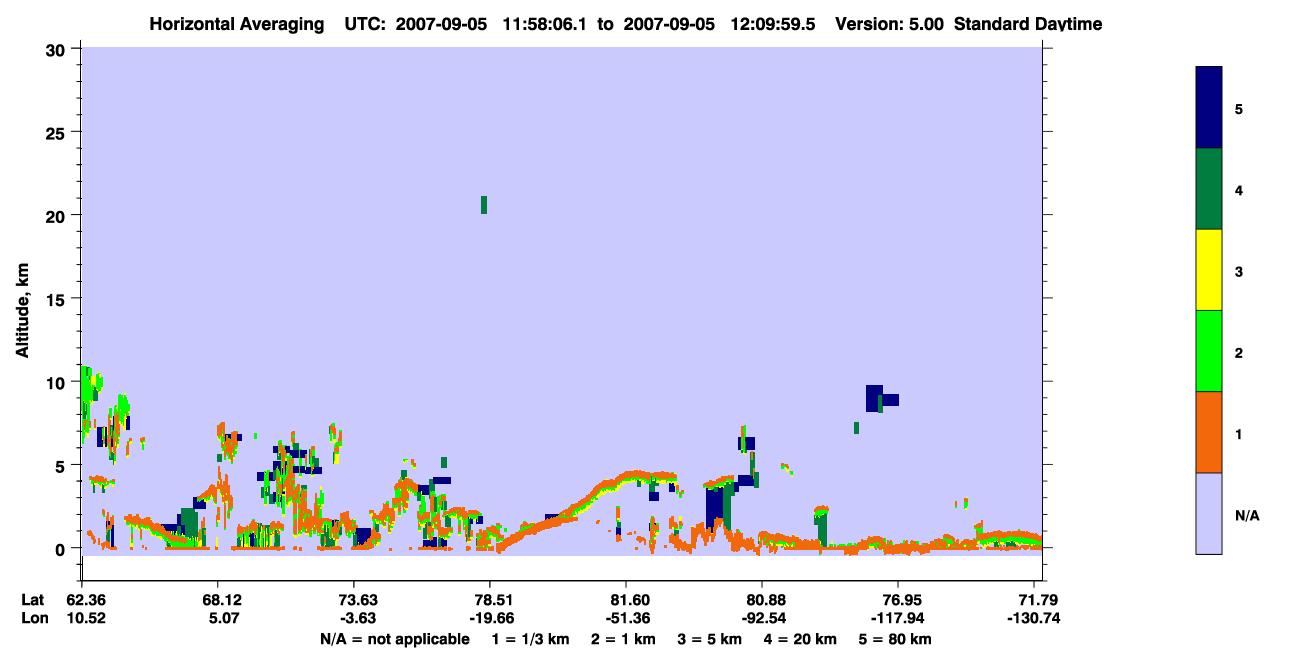
Task: Click the '3 = 5 km' key text
Action: pyautogui.click(x=709, y=639)
